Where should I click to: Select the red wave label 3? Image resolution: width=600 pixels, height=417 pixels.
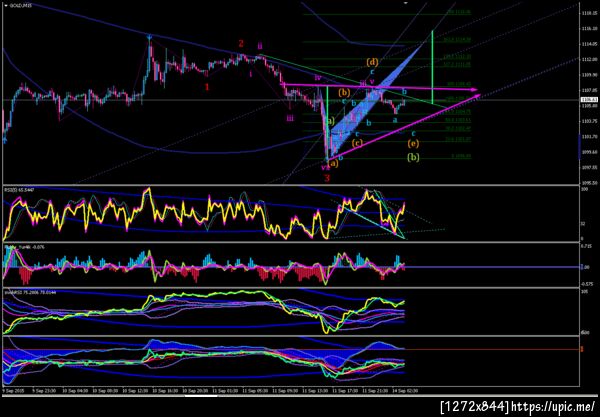point(327,178)
